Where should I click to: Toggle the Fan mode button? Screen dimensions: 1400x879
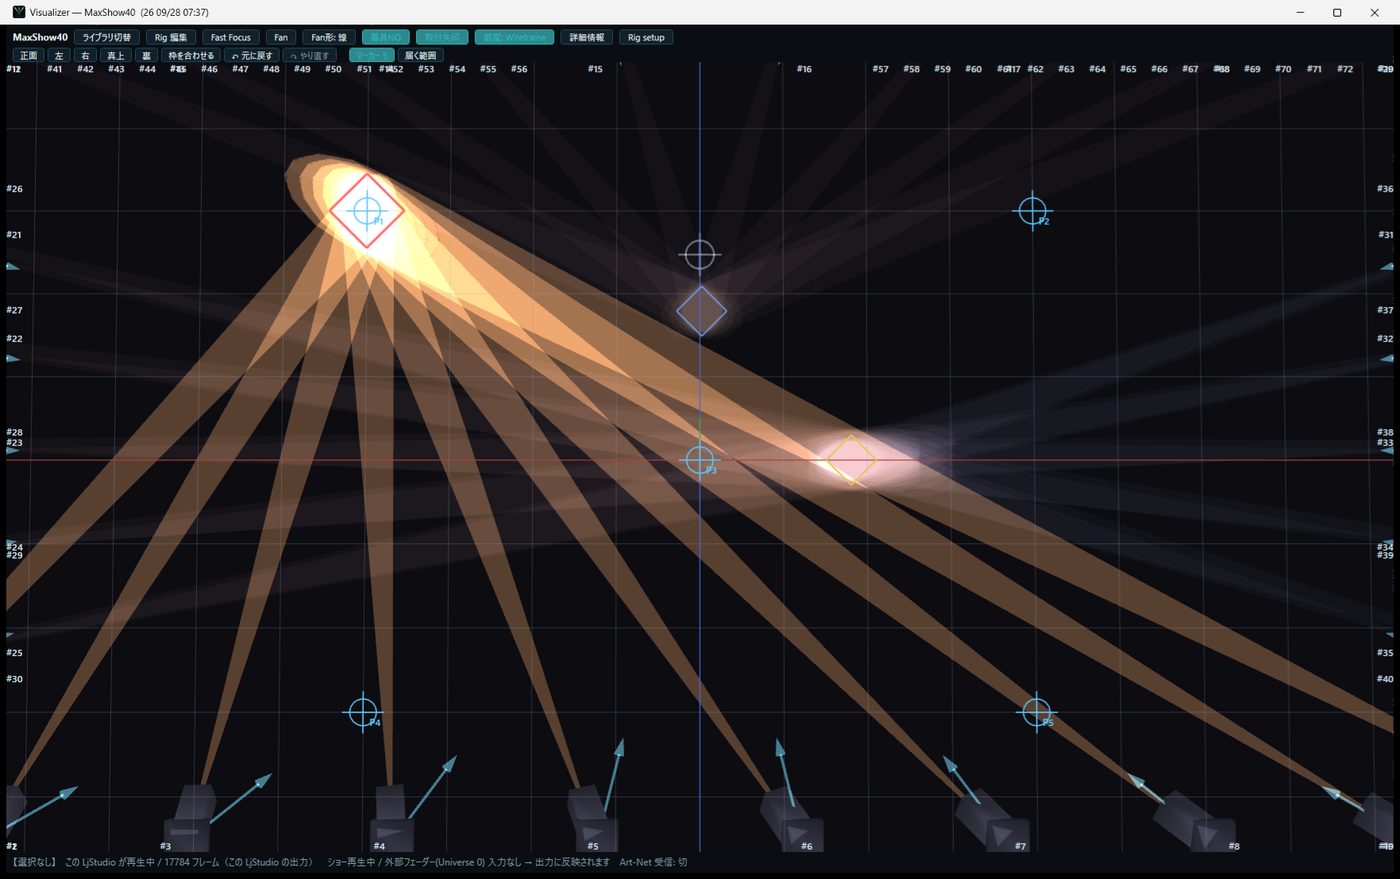(281, 37)
